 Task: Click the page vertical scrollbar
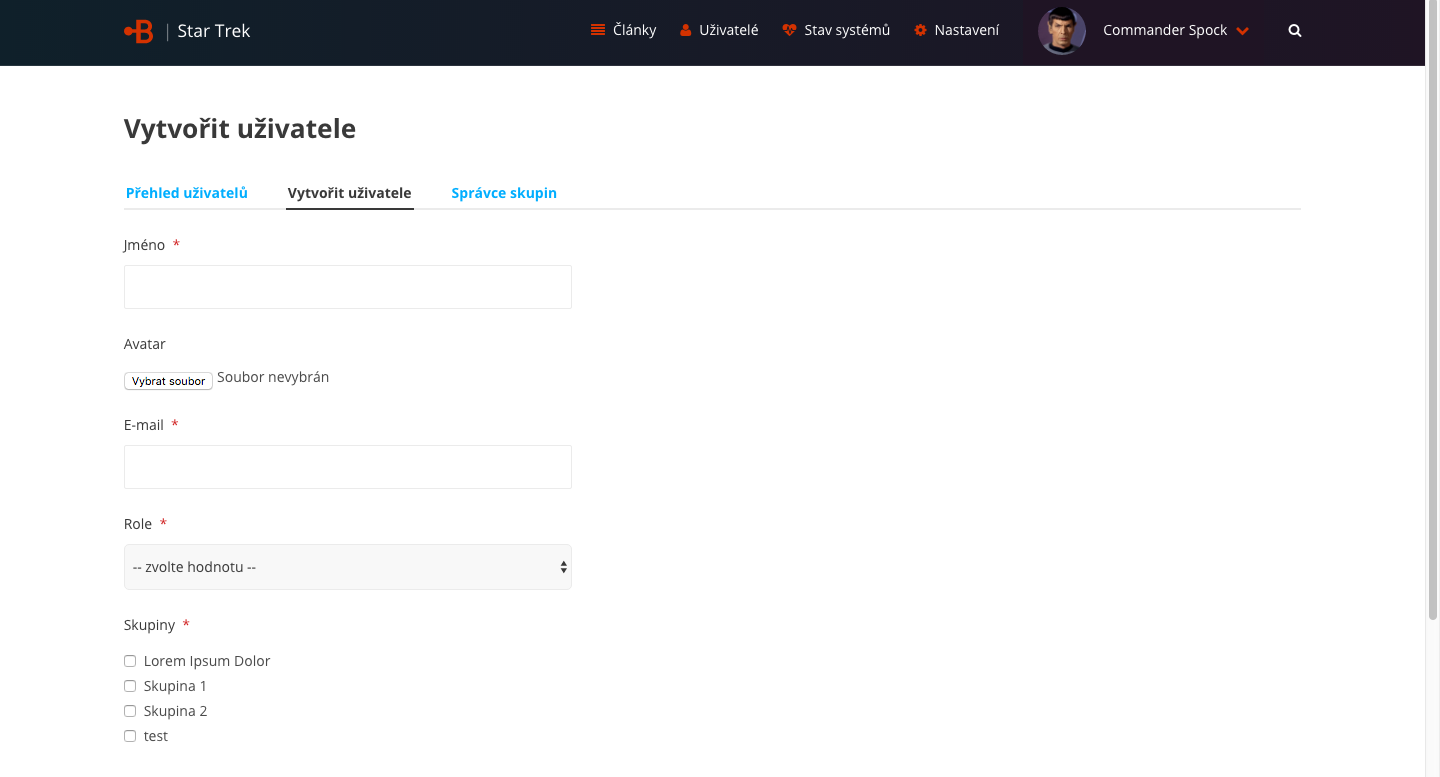point(1432,310)
